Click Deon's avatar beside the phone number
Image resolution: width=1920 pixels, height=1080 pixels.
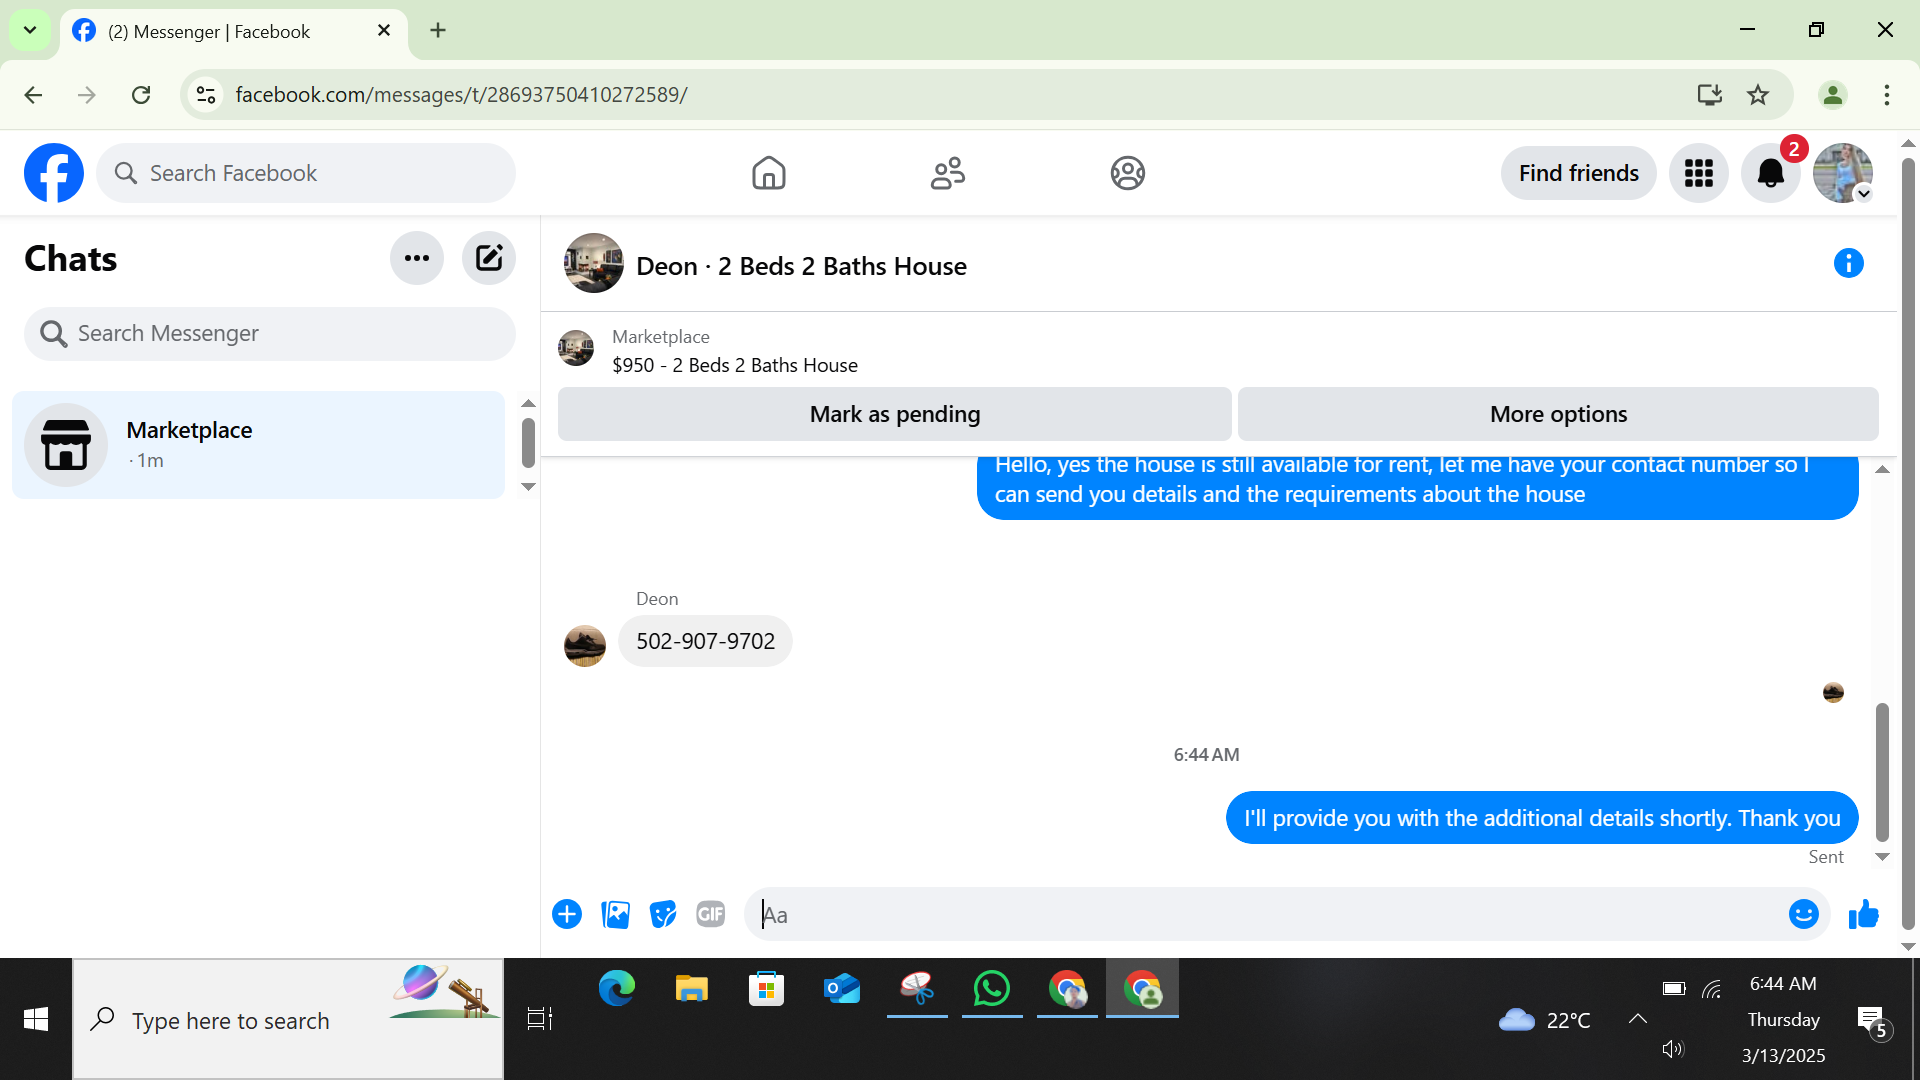tap(585, 645)
